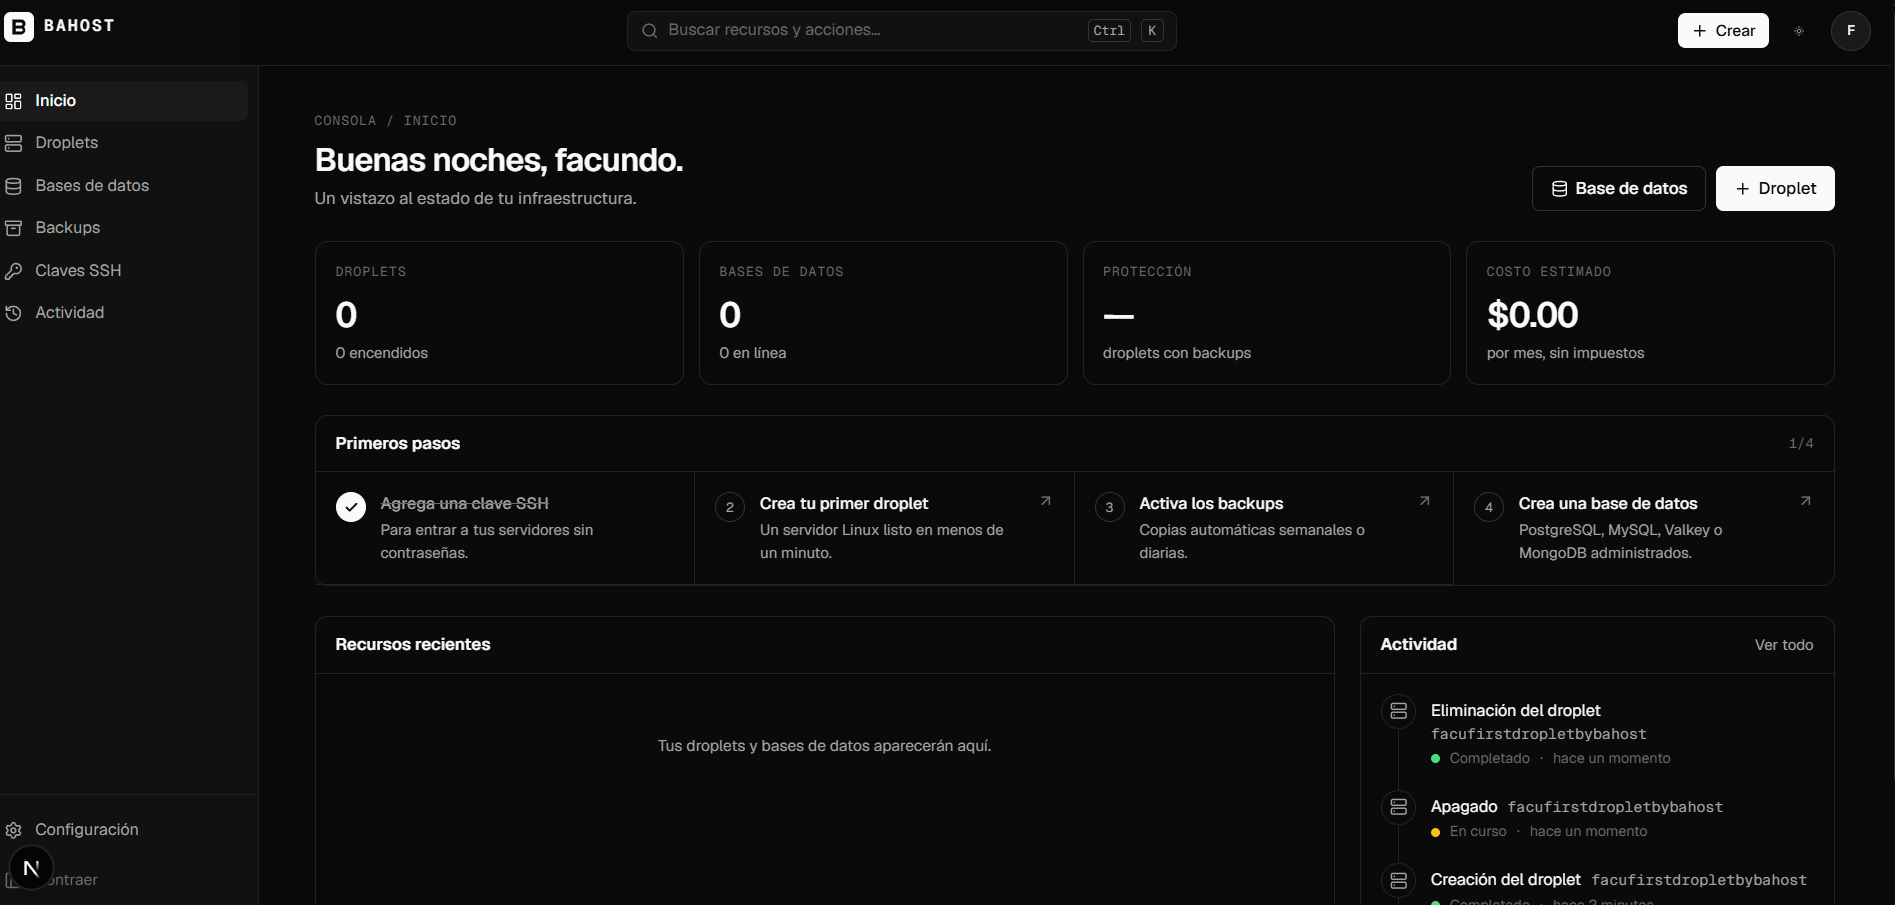Click the Bases de datos cylinder icon

click(13, 186)
